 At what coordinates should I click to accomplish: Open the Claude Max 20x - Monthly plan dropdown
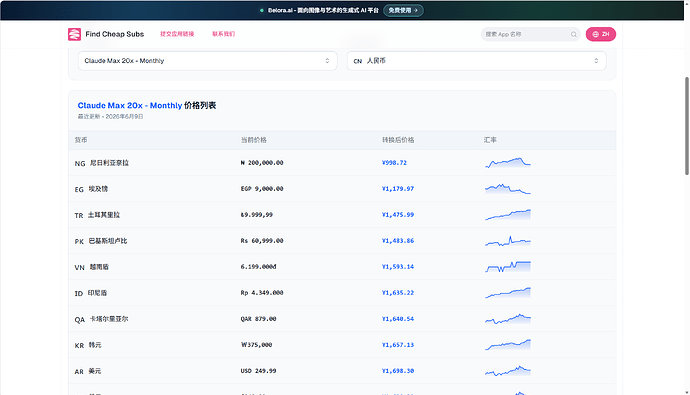[x=208, y=61]
